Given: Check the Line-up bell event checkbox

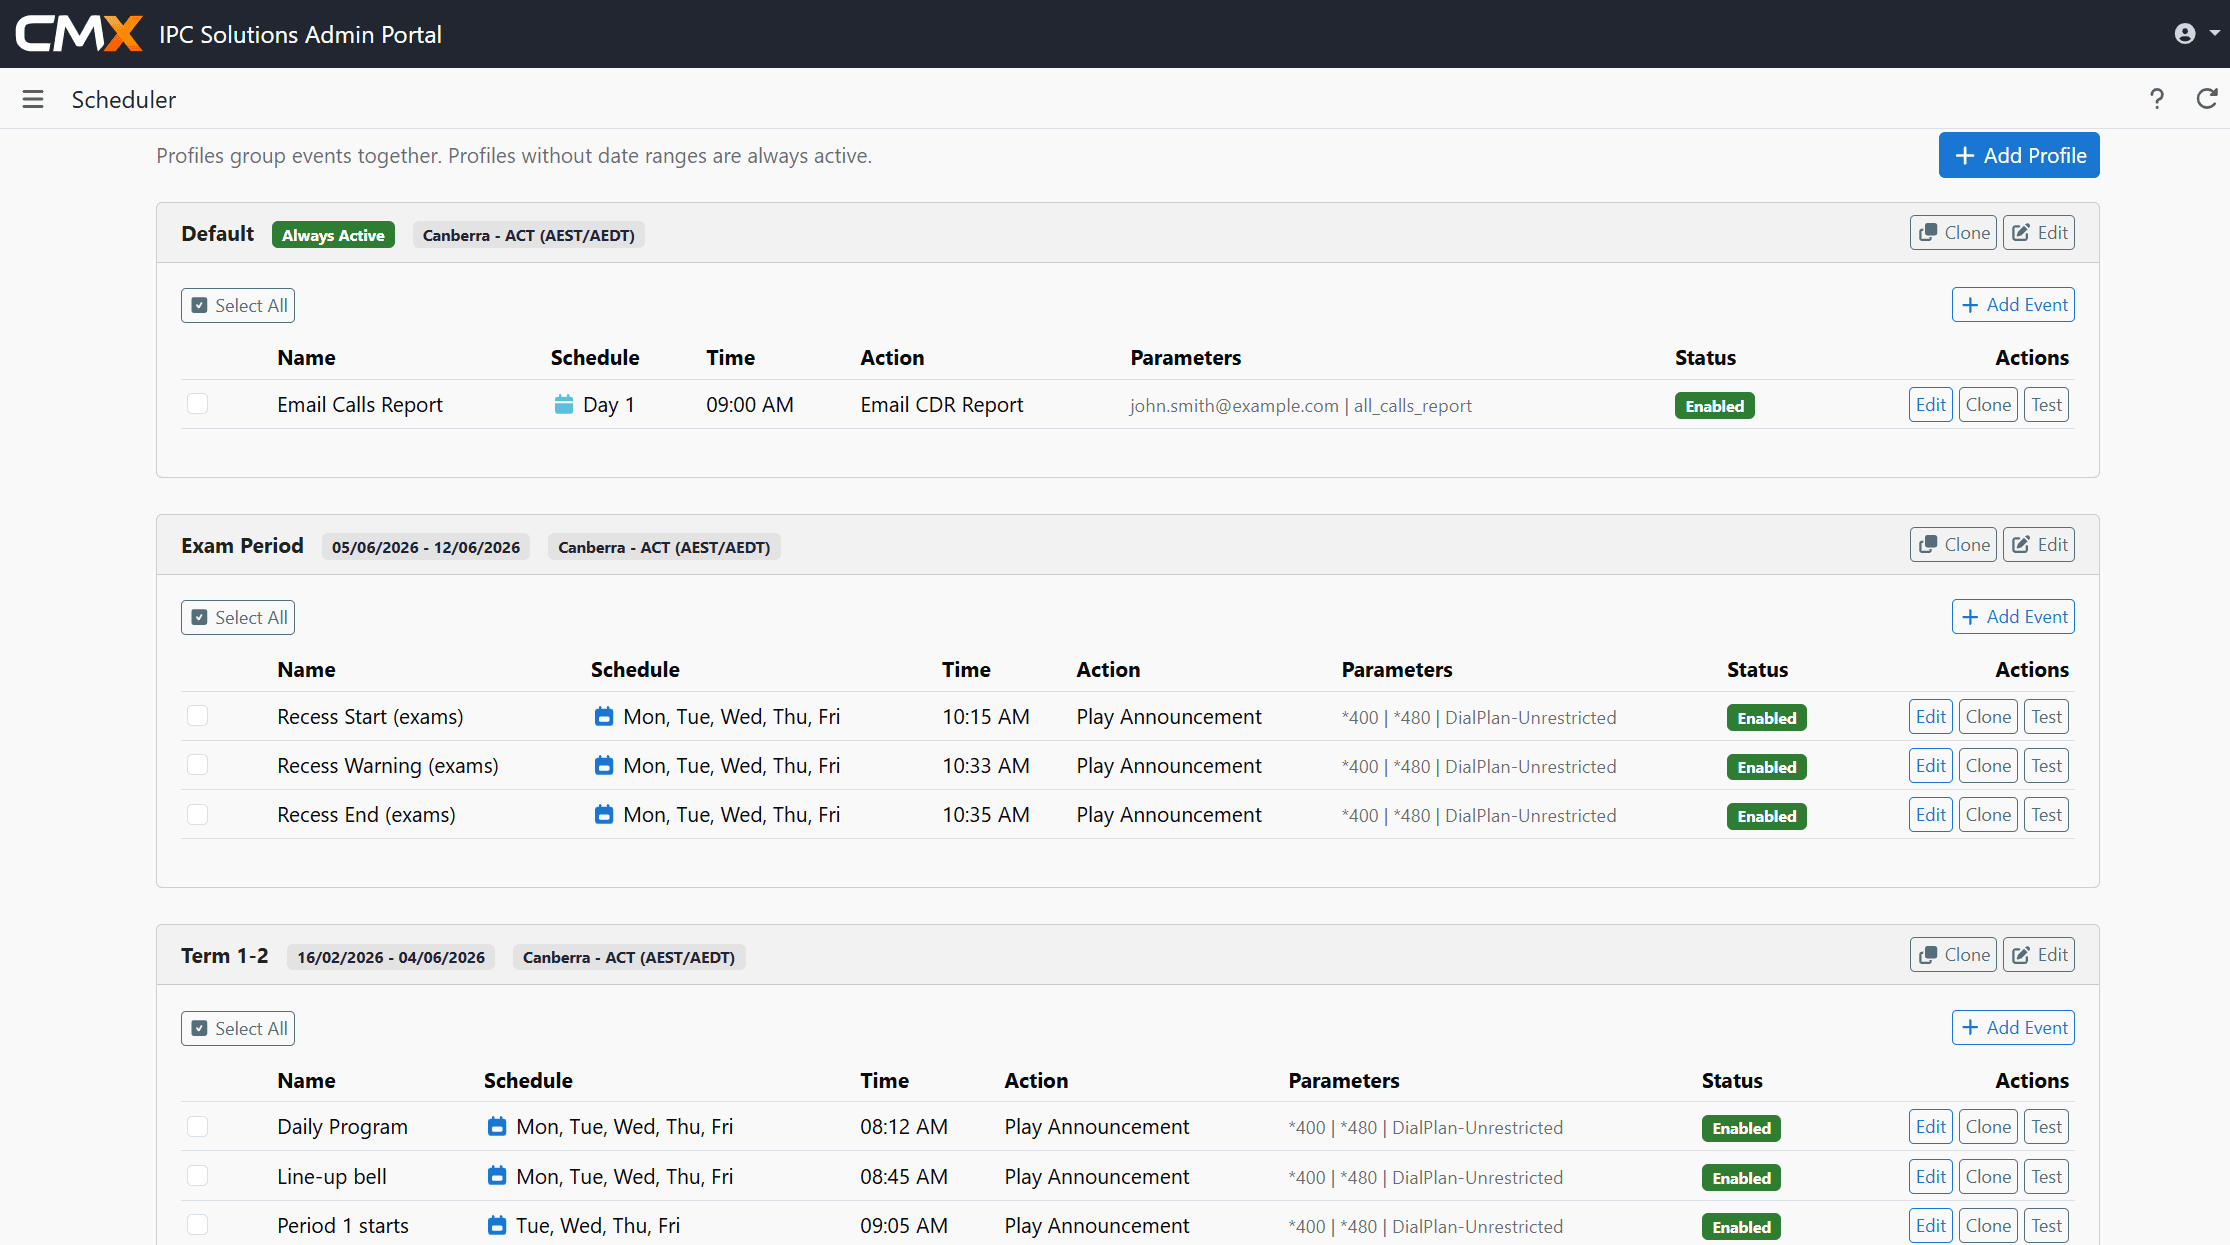Looking at the screenshot, I should pos(197,1176).
